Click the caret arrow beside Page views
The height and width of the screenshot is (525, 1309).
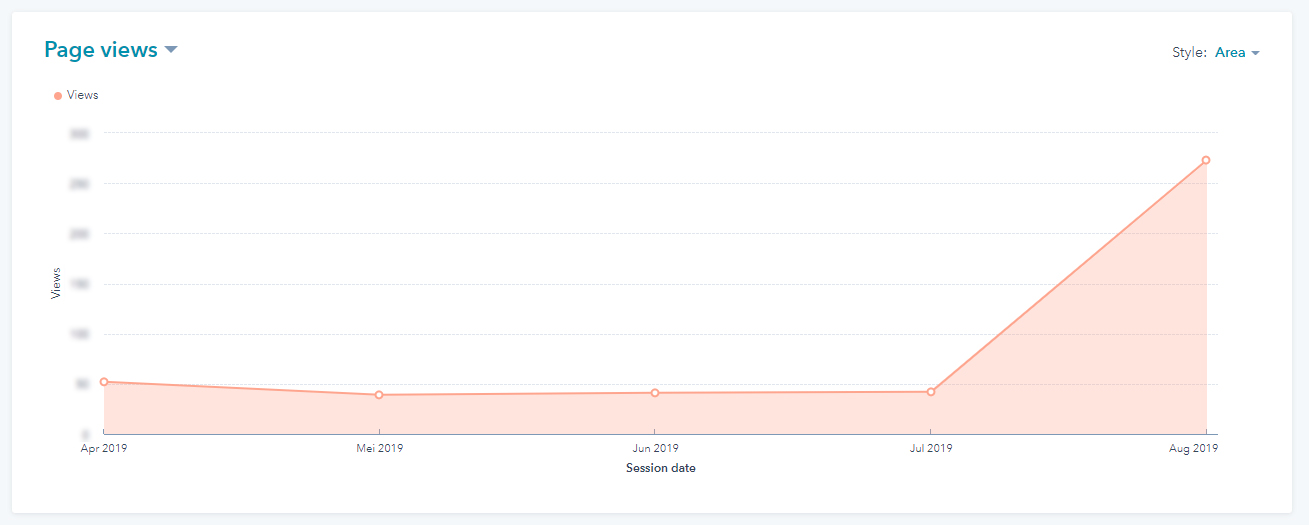(171, 50)
